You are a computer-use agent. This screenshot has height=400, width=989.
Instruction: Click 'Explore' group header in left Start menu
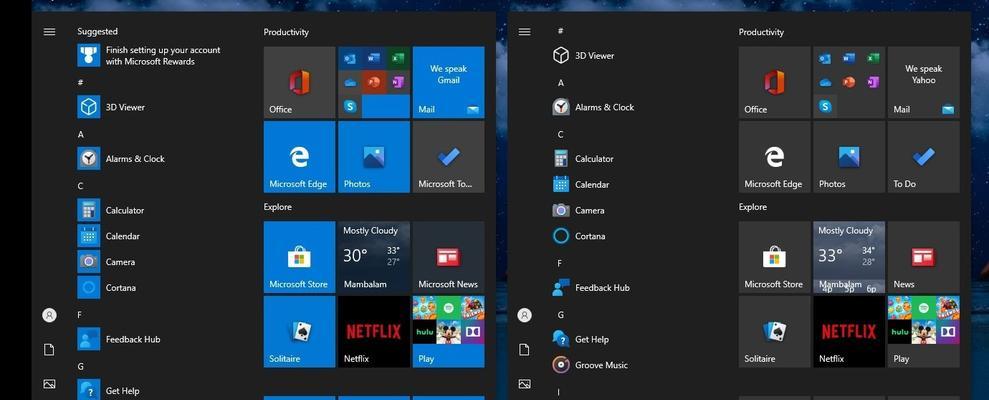coord(278,207)
